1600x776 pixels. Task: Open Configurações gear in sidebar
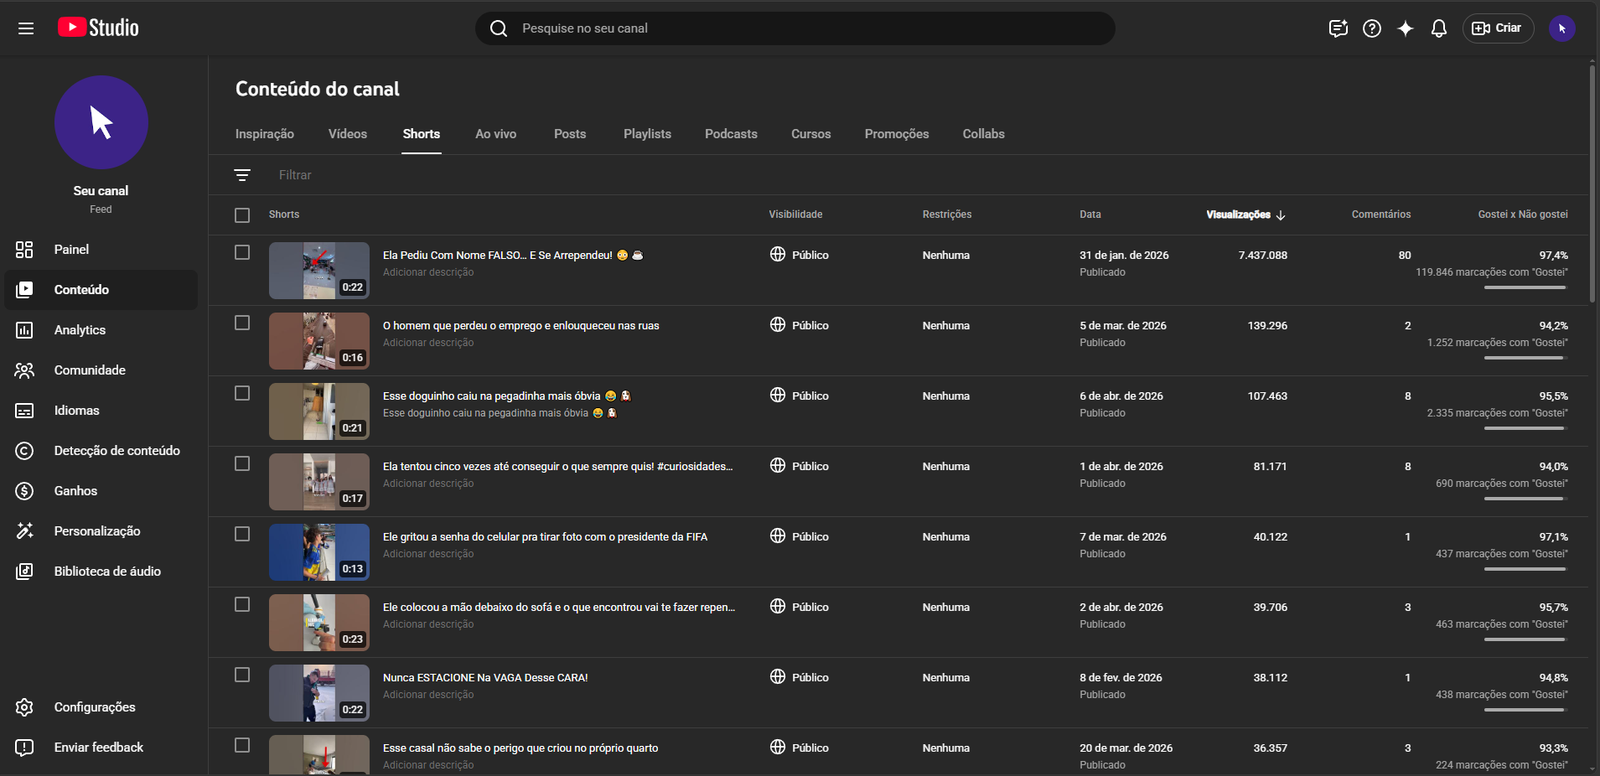pyautogui.click(x=94, y=707)
